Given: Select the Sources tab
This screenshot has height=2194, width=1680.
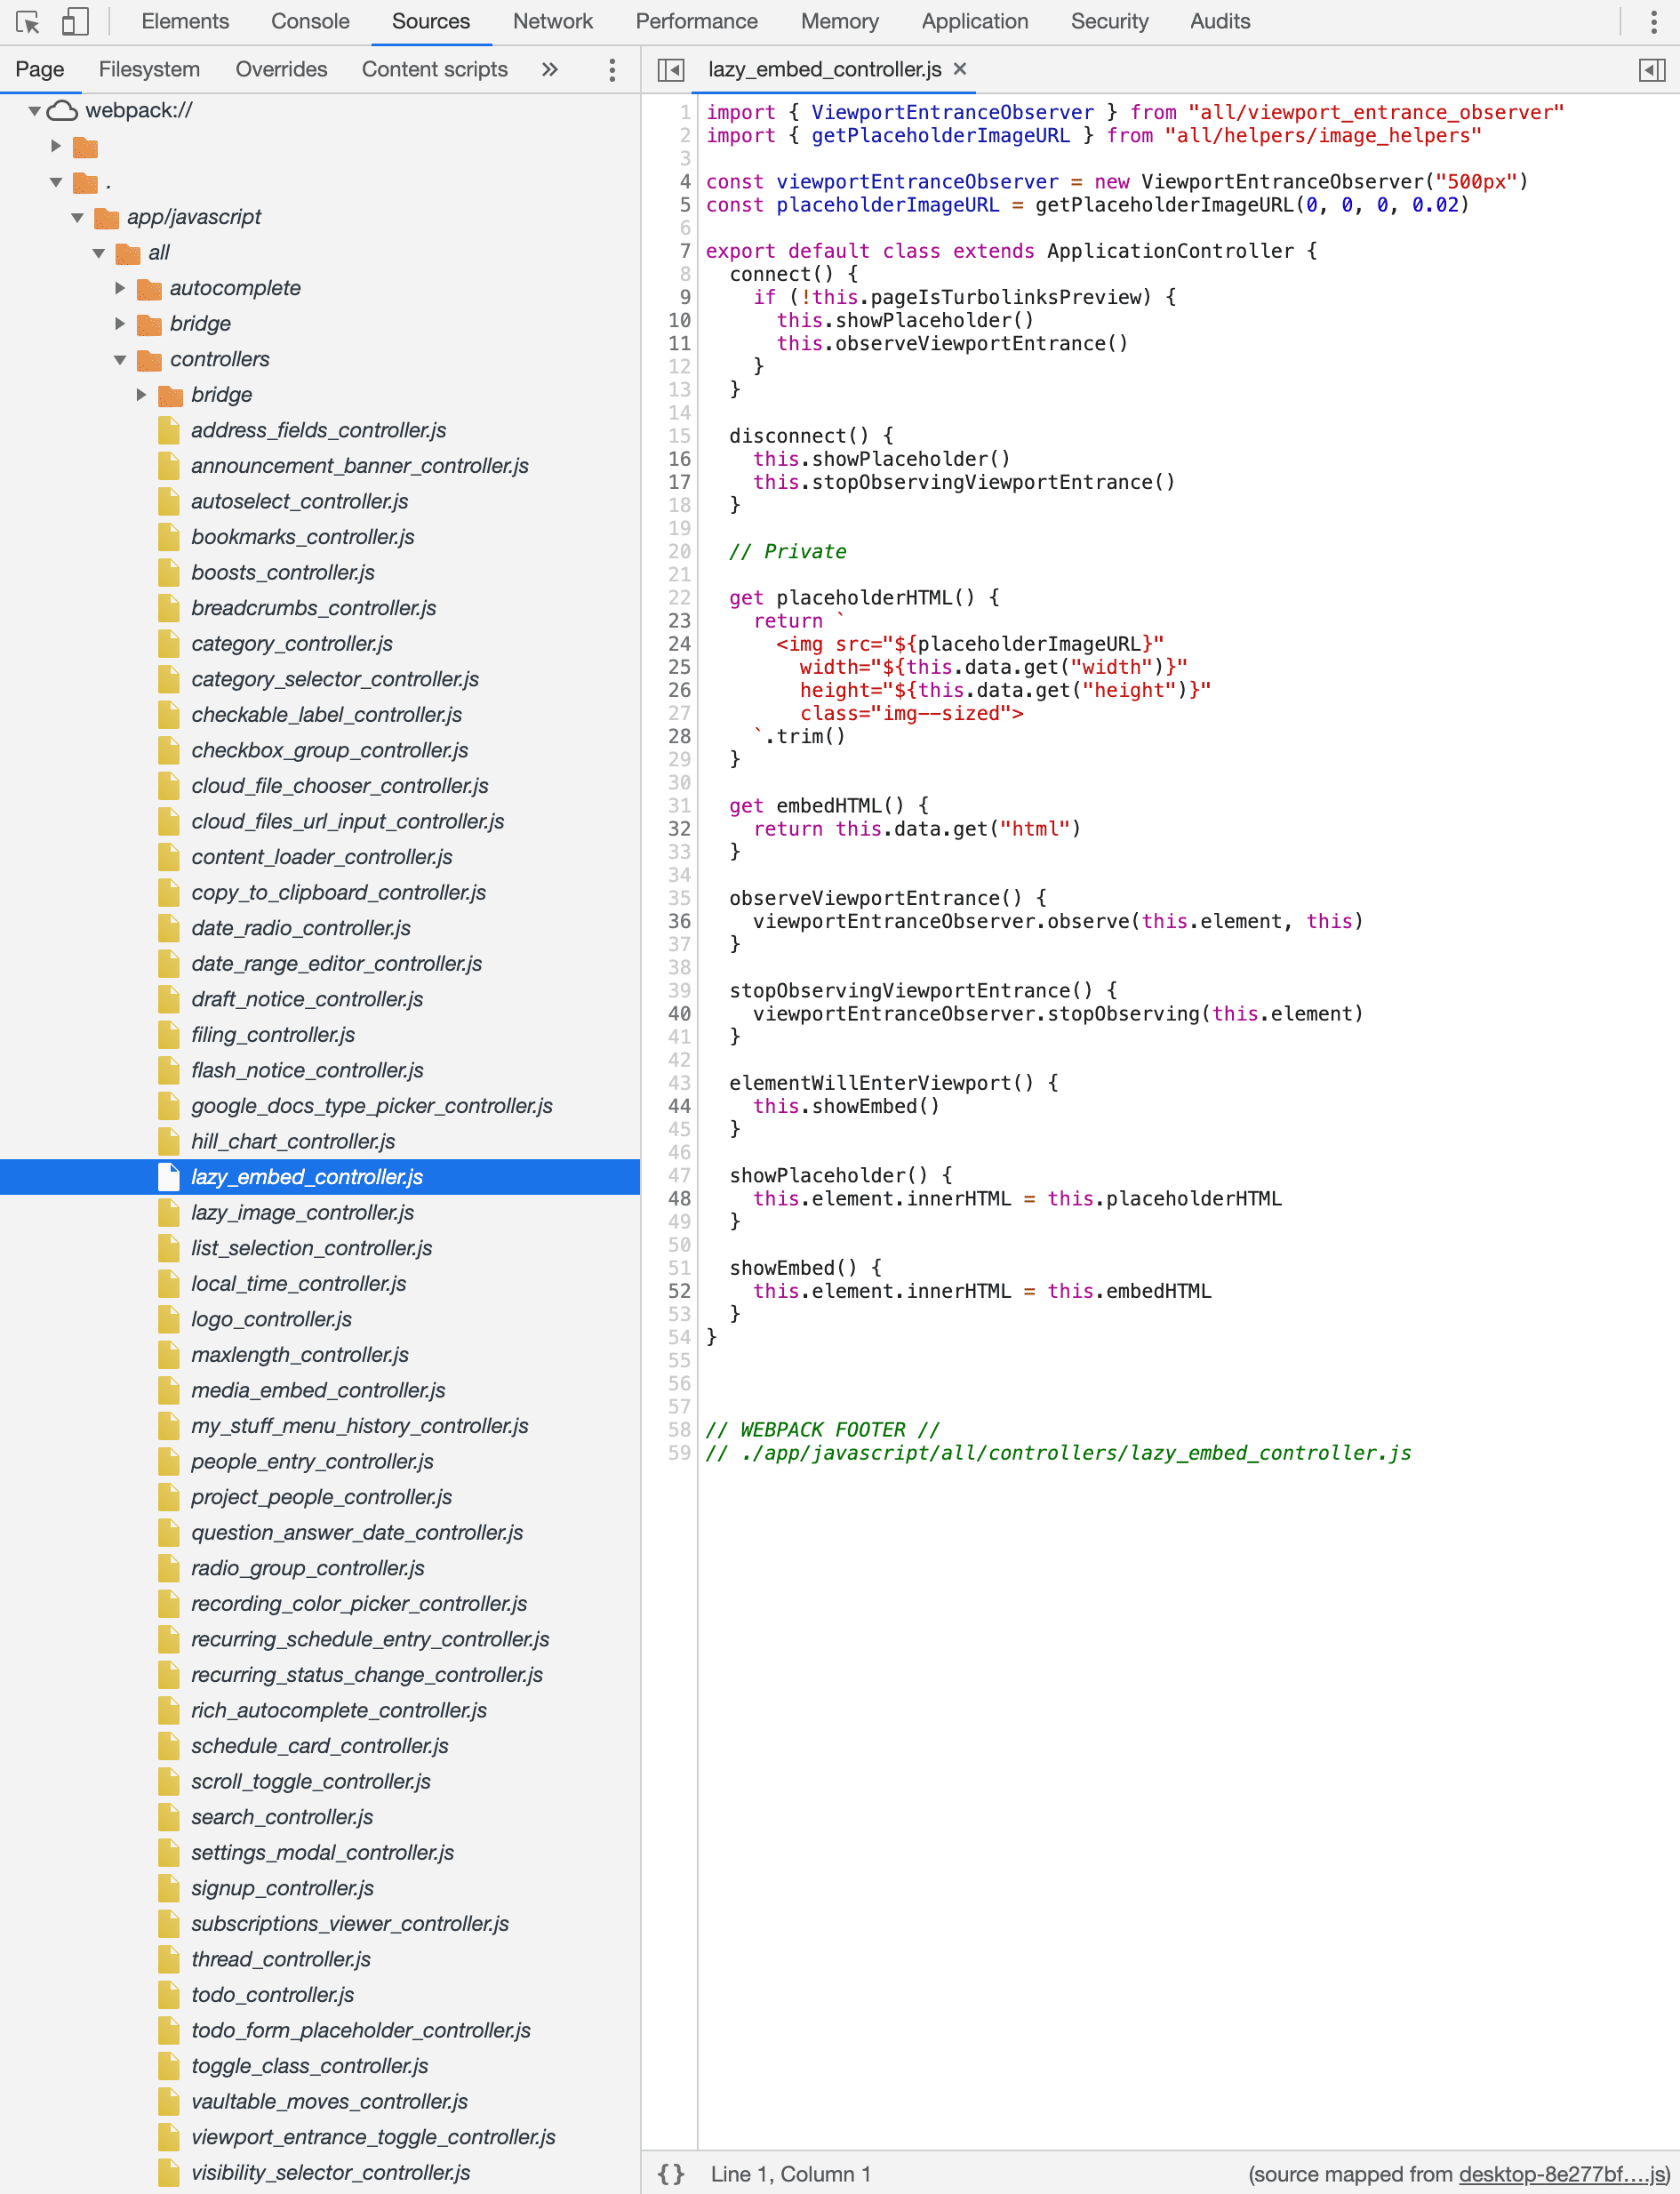Looking at the screenshot, I should coord(431,21).
